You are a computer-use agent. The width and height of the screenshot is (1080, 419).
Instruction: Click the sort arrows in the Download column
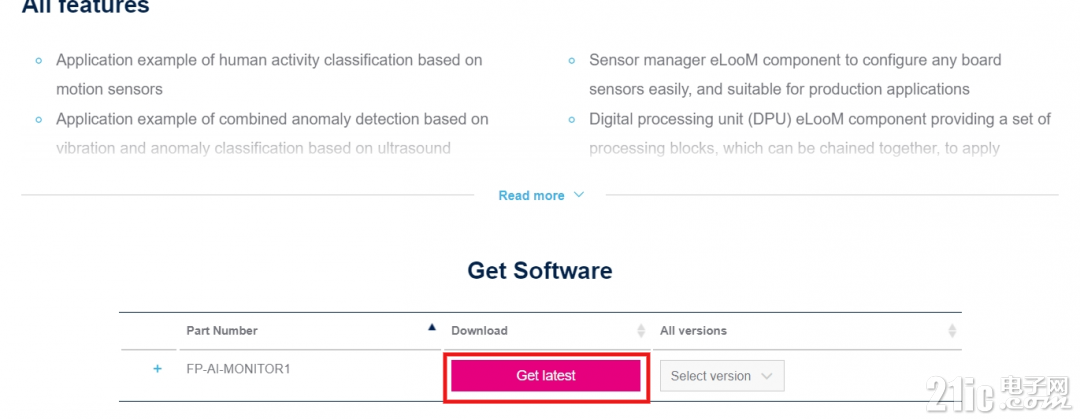pyautogui.click(x=641, y=331)
